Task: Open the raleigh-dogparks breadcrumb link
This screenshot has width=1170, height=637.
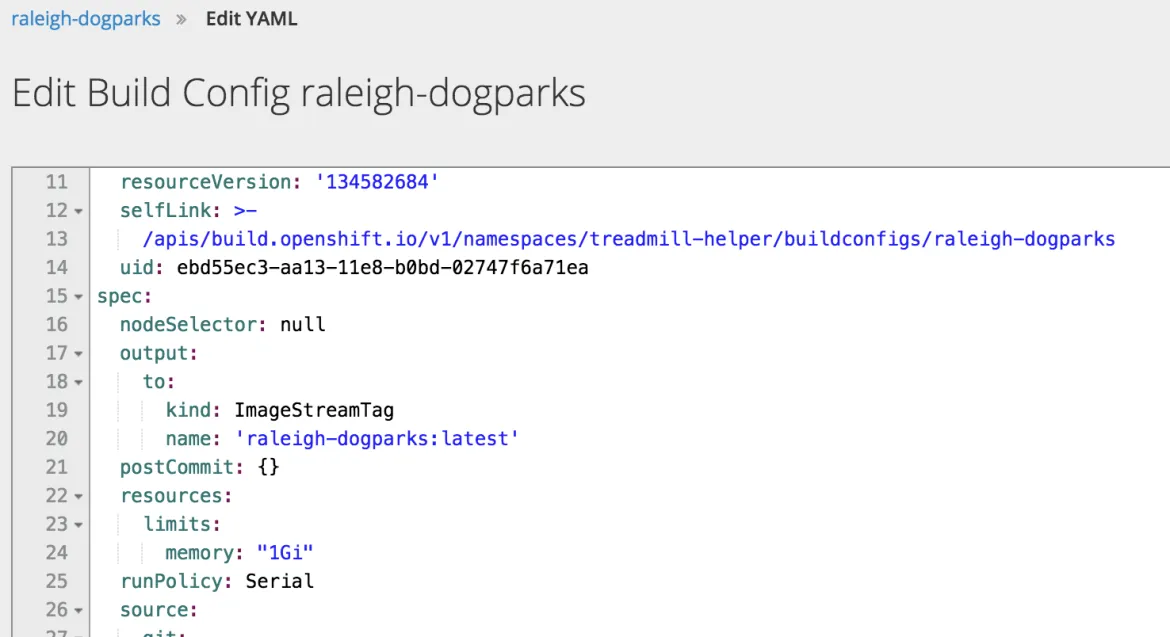Action: point(85,18)
